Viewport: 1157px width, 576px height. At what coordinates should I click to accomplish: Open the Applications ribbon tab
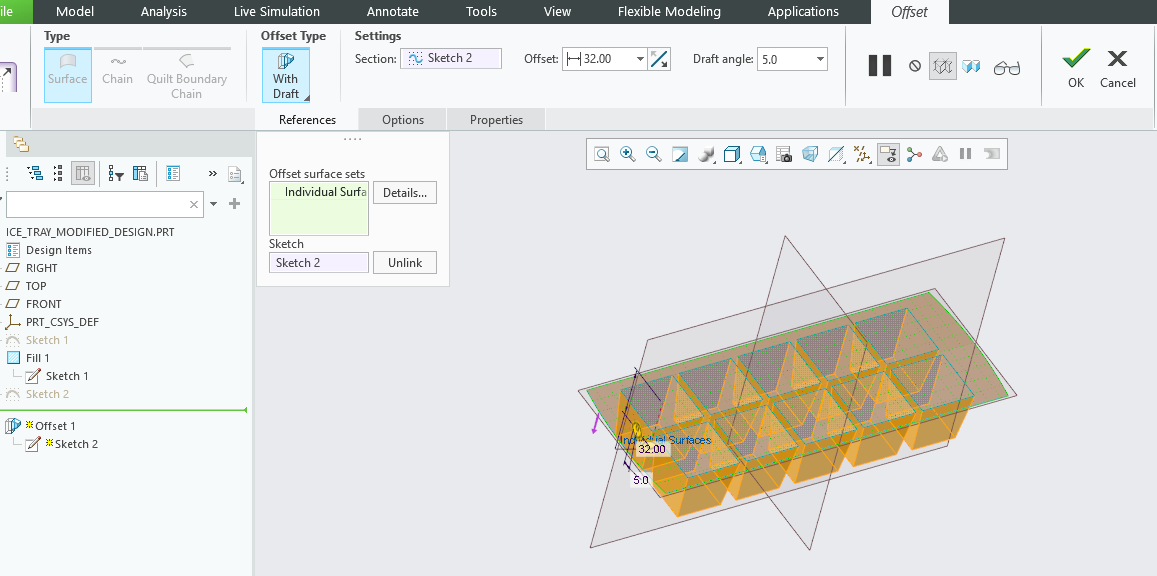pyautogui.click(x=803, y=12)
